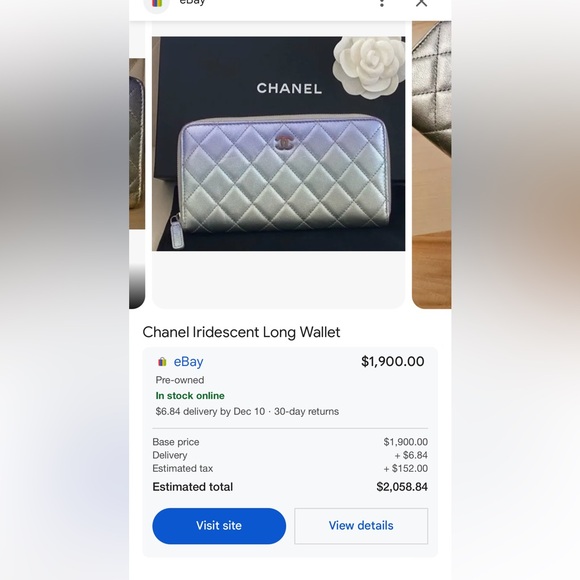Select the main Chanel wallet photo
The height and width of the screenshot is (580, 580).
click(279, 144)
